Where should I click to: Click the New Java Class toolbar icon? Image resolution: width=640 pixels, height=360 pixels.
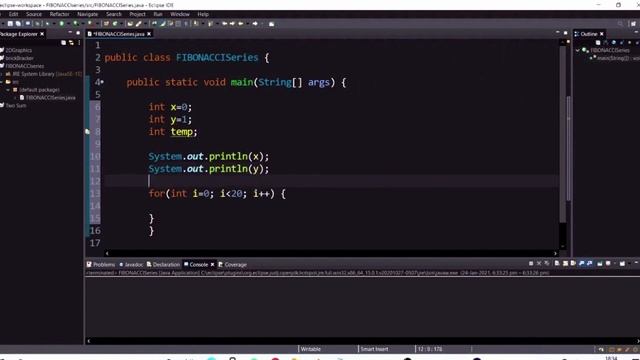[115, 24]
